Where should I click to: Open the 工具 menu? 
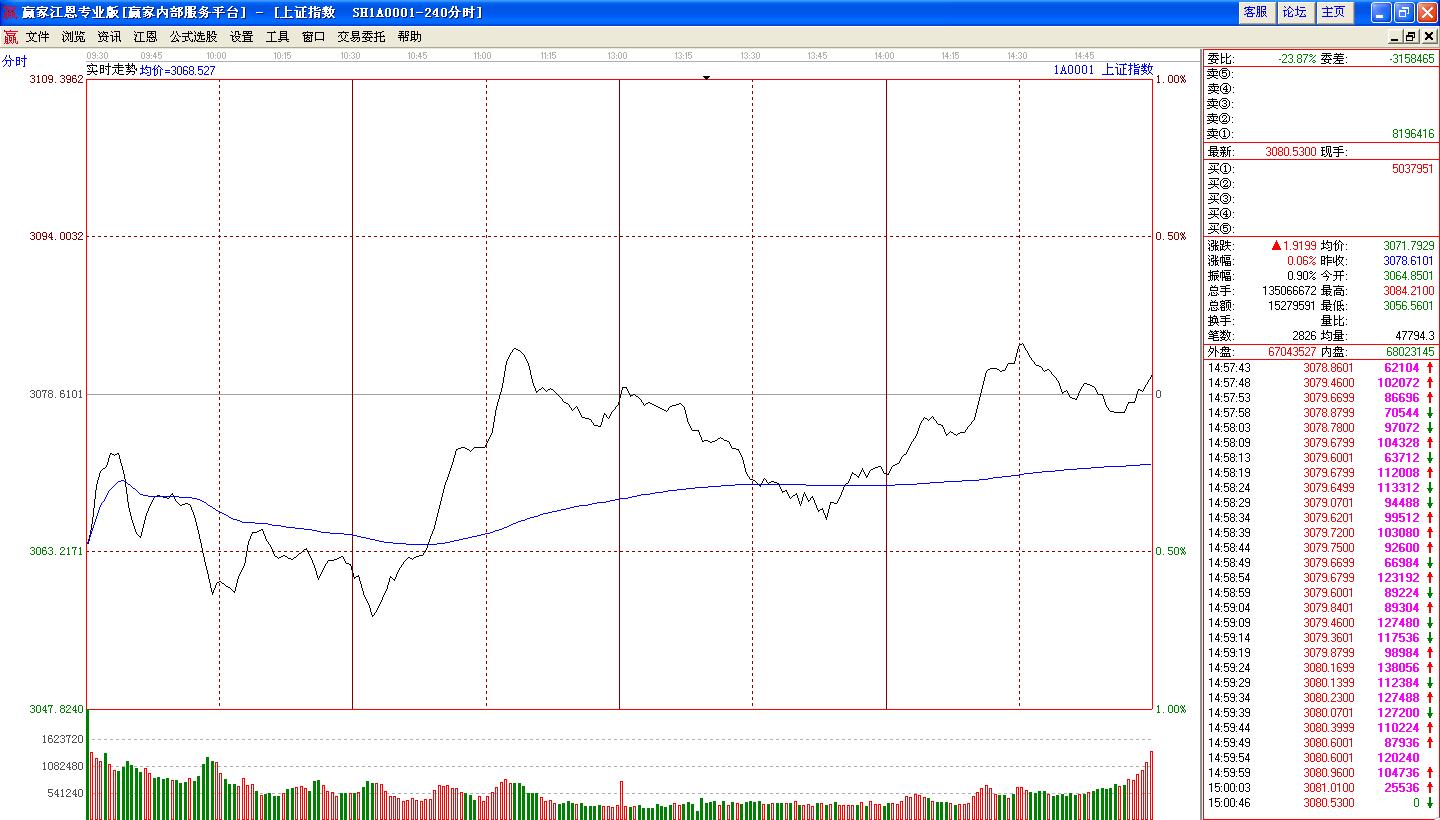coord(278,37)
